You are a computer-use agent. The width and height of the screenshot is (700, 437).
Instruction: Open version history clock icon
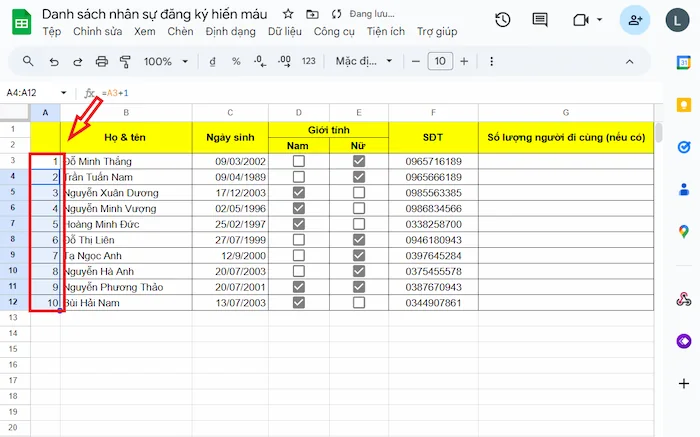pyautogui.click(x=503, y=20)
